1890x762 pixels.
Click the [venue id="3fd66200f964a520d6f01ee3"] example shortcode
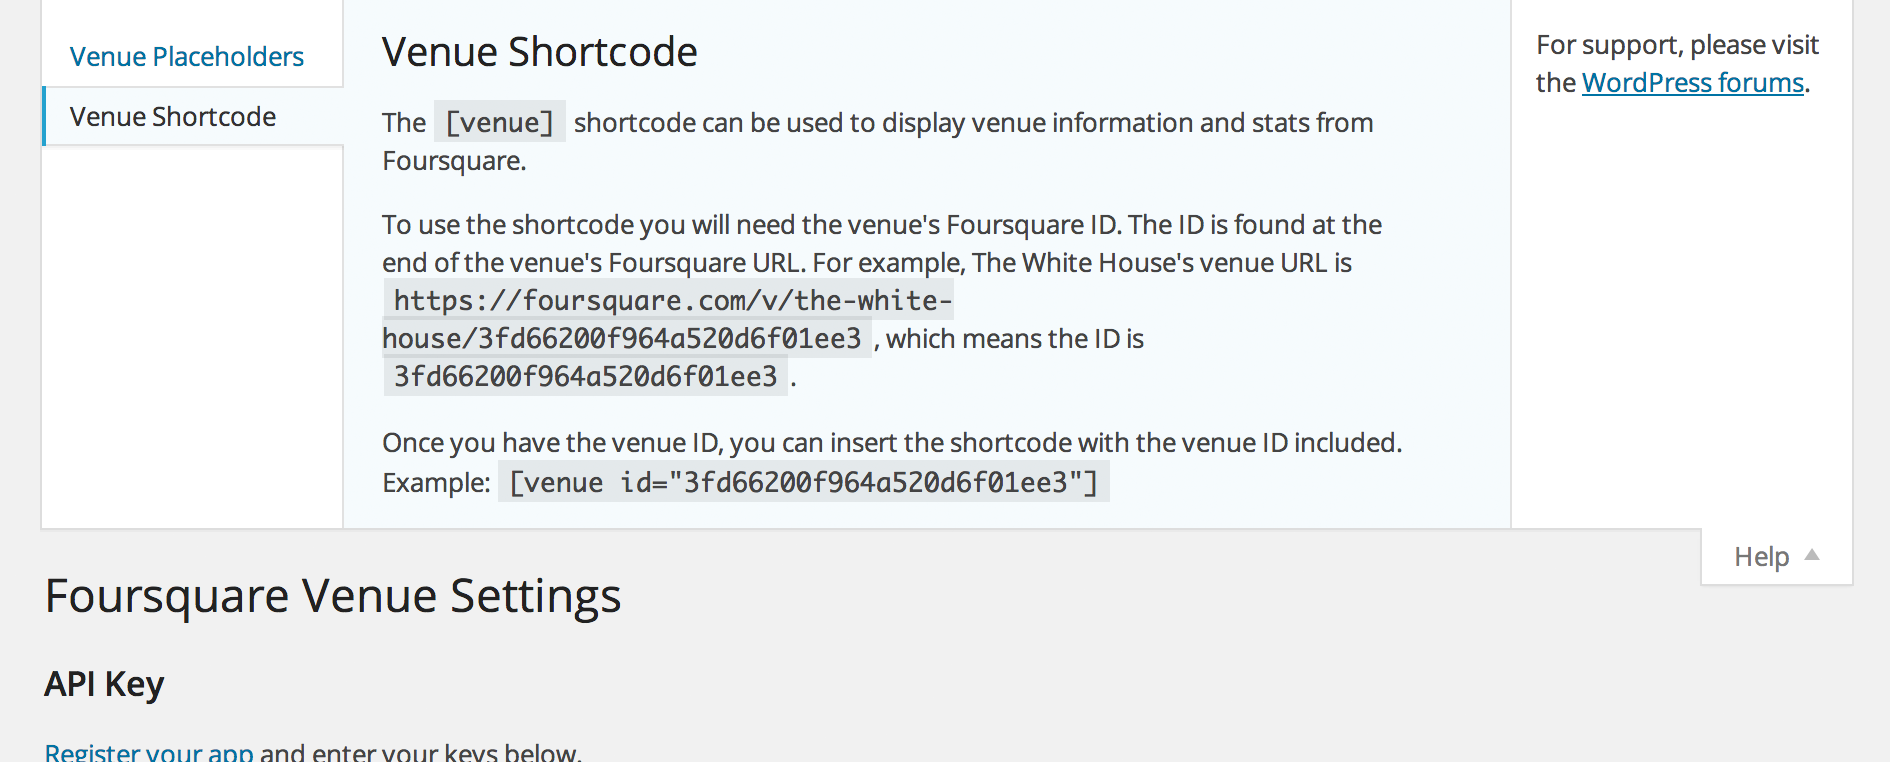(x=804, y=482)
